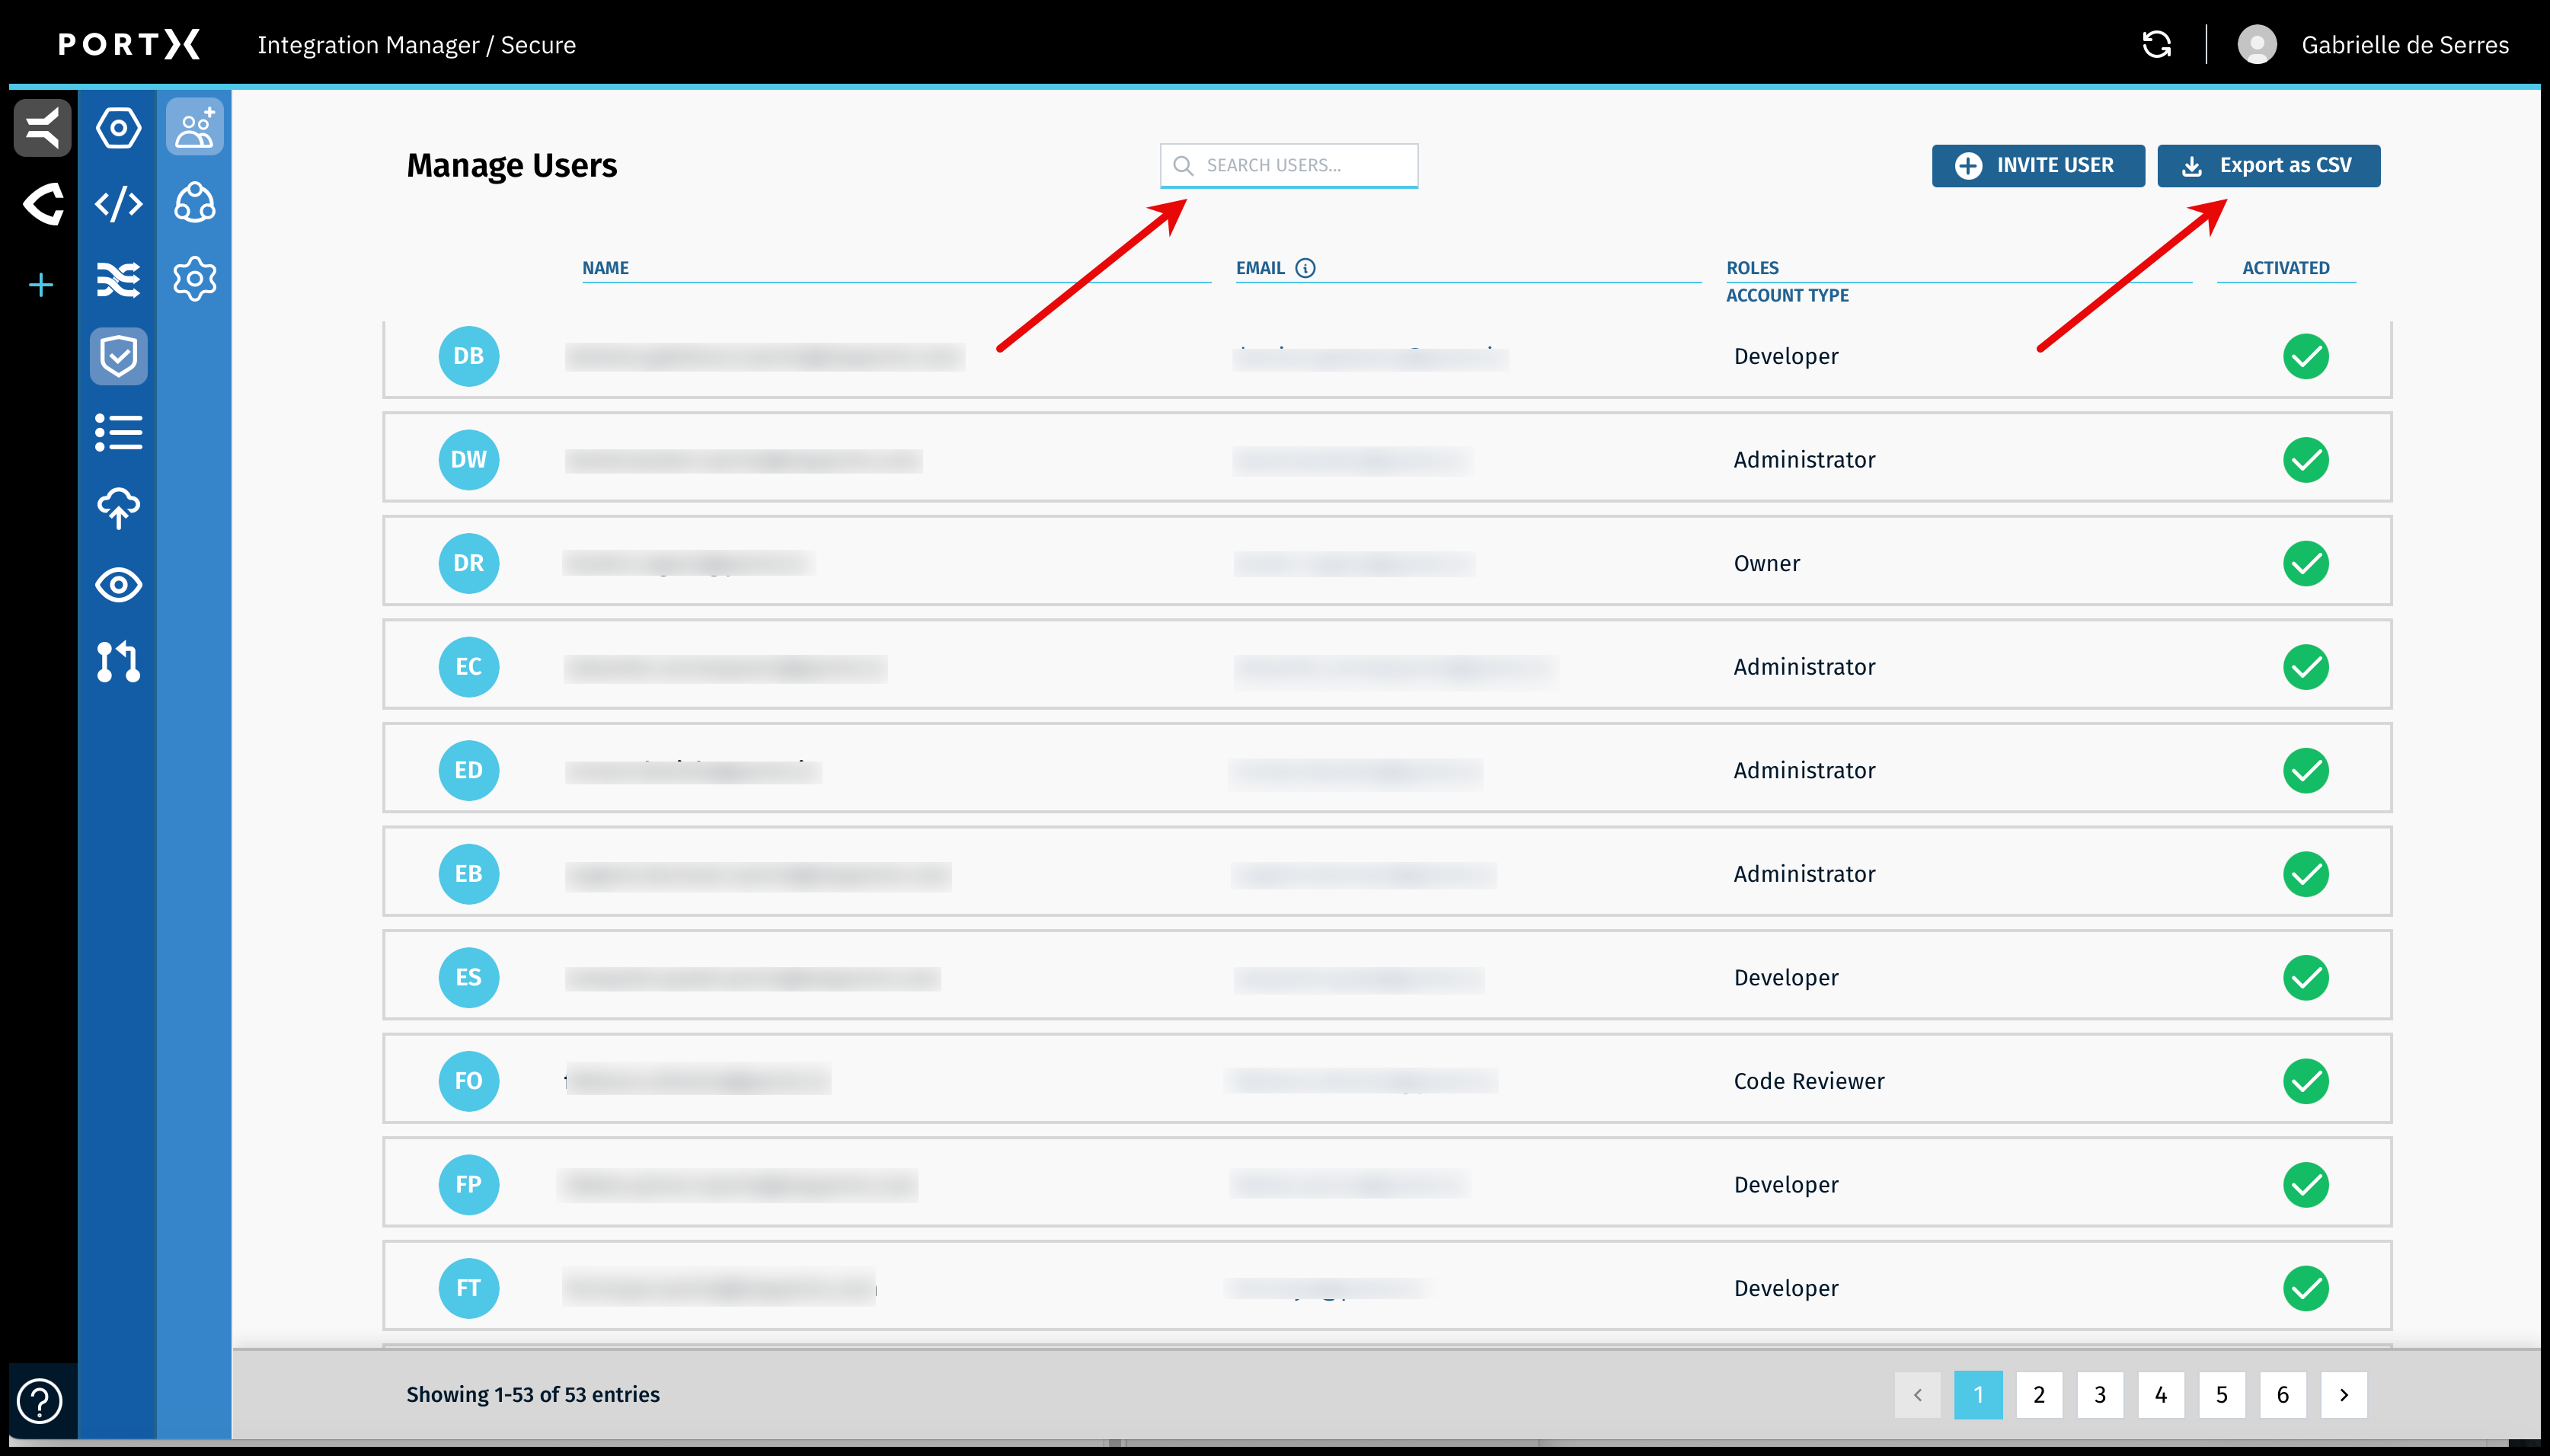The width and height of the screenshot is (2550, 1456).
Task: Select the eye monitoring icon
Action: [118, 585]
